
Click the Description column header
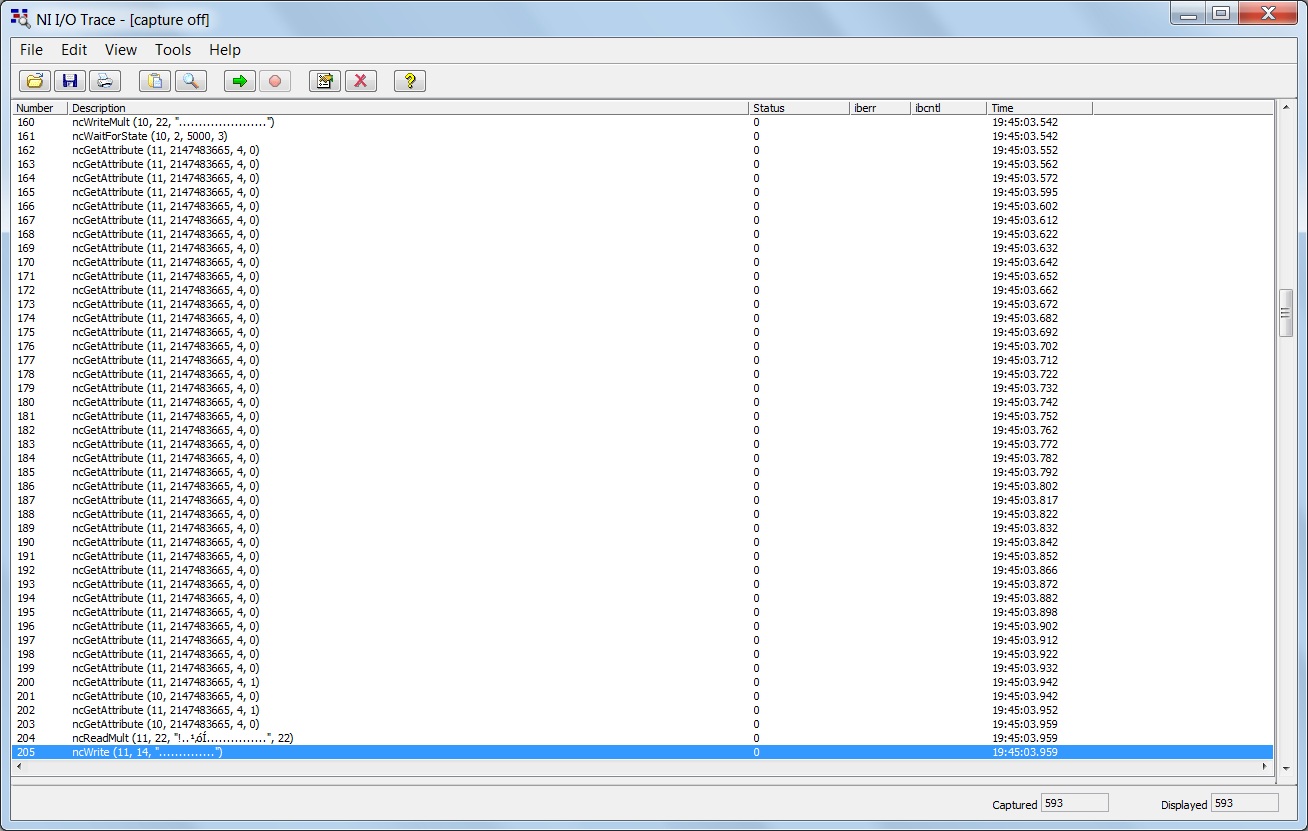408,108
